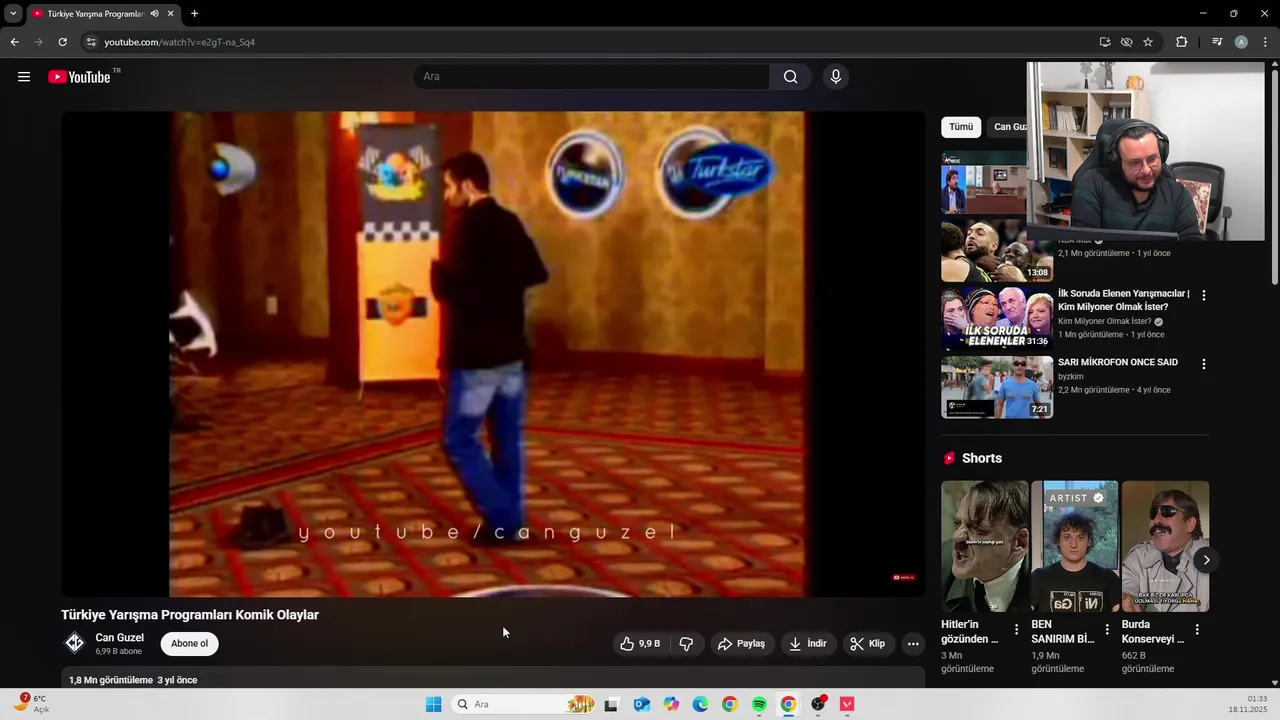Open BEN SANIRIM short with ARTIST badge
Screen dimensions: 1280x720
pyautogui.click(x=1075, y=546)
